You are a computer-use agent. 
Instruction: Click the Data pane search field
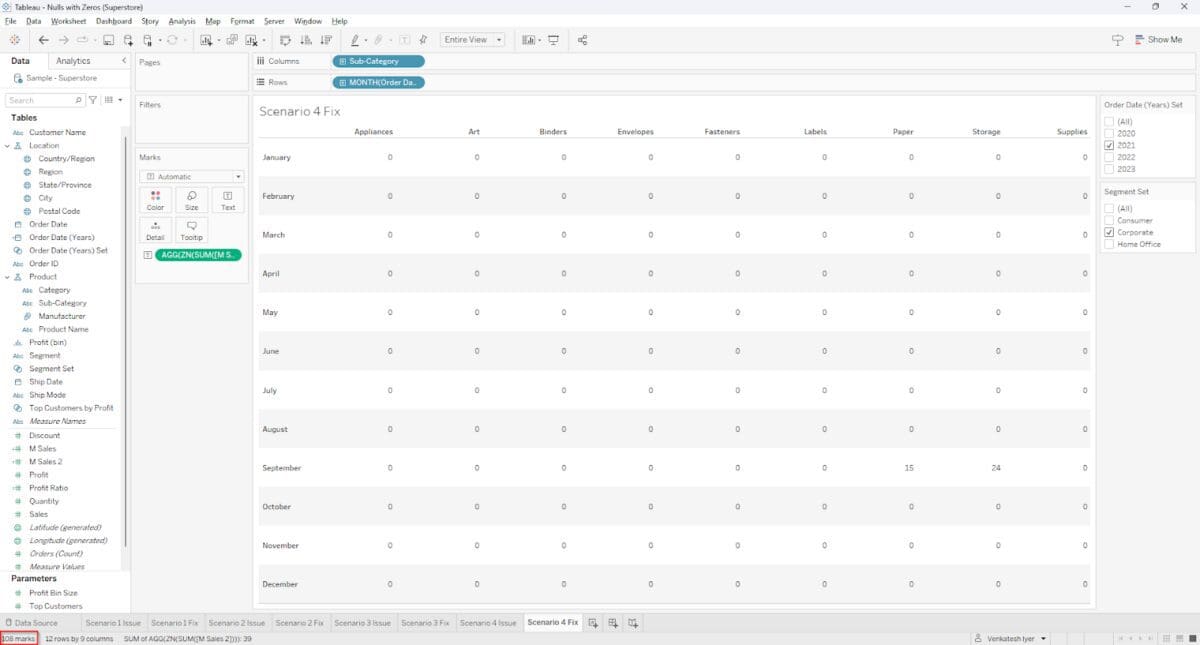tap(45, 100)
